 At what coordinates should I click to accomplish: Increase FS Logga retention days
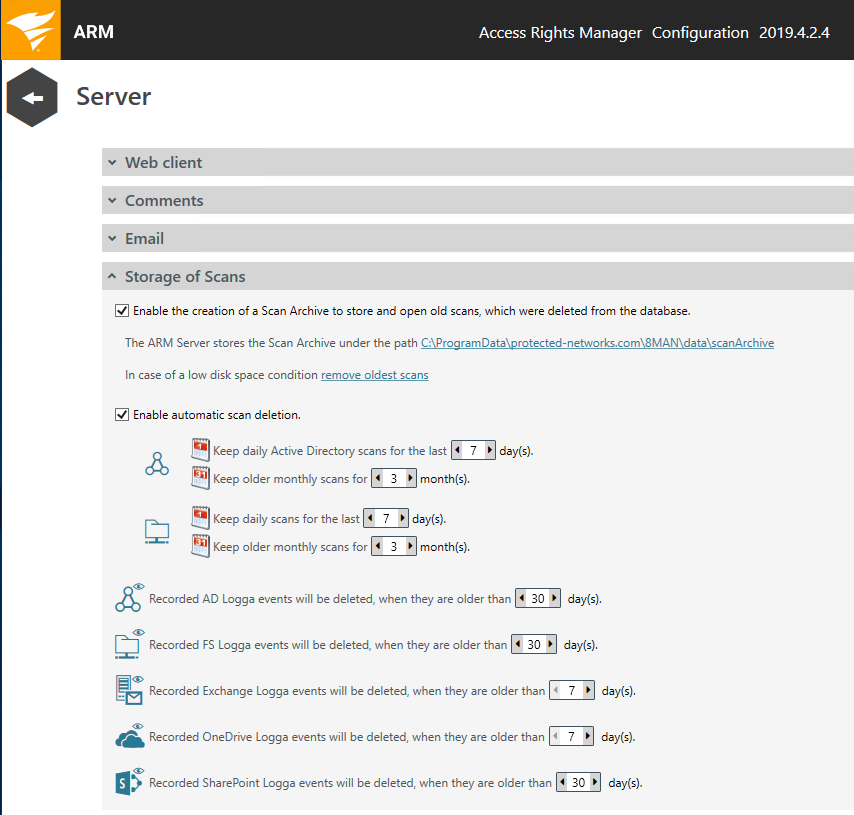coord(551,644)
